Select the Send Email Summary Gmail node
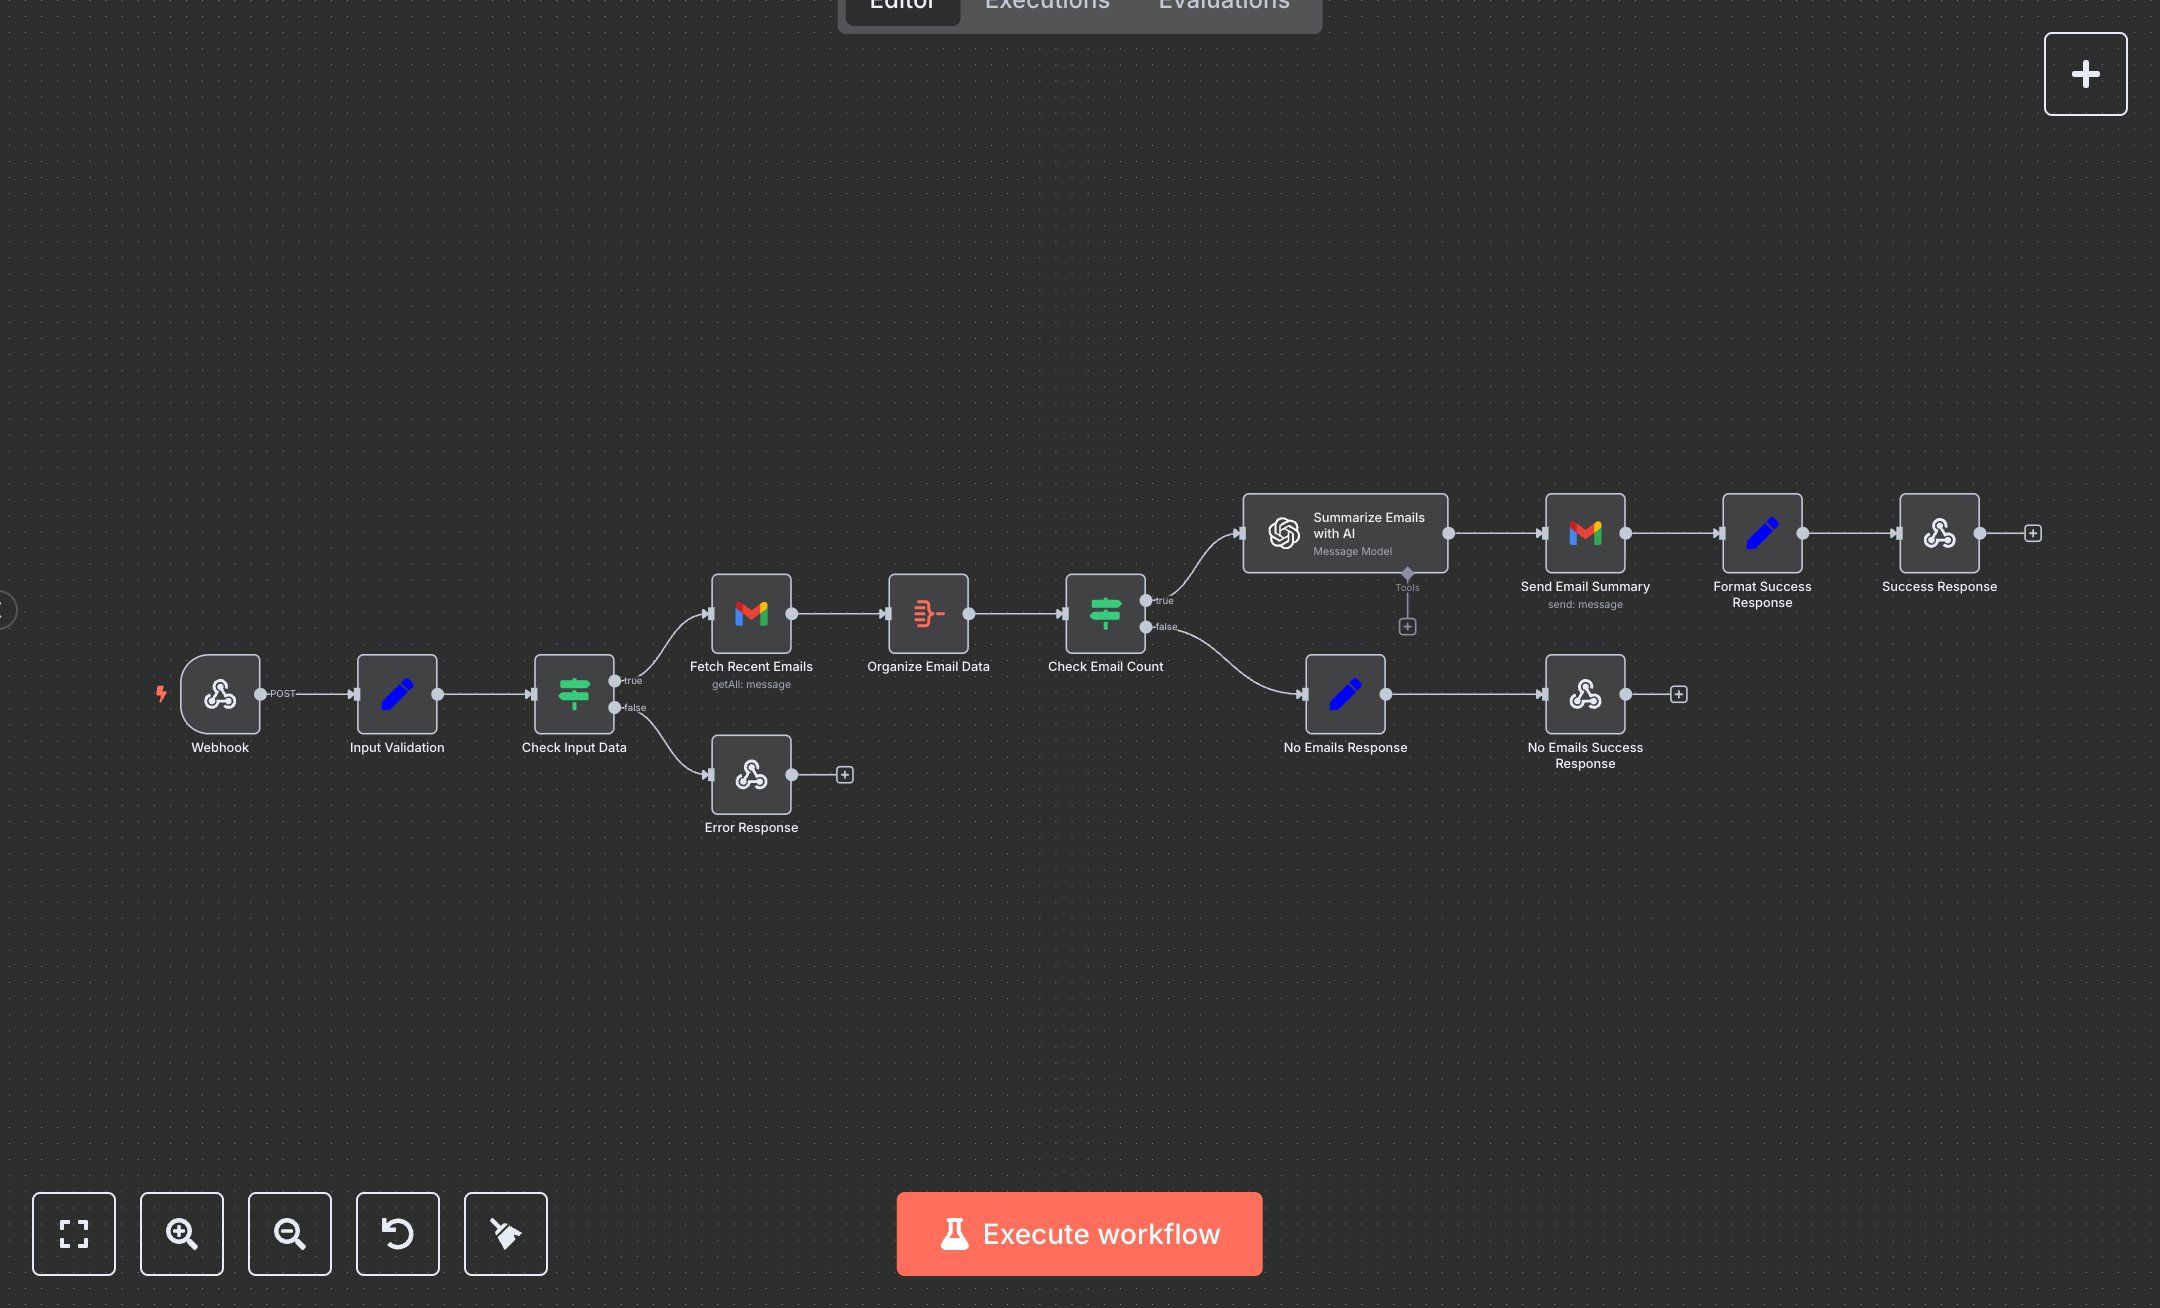 [1585, 533]
